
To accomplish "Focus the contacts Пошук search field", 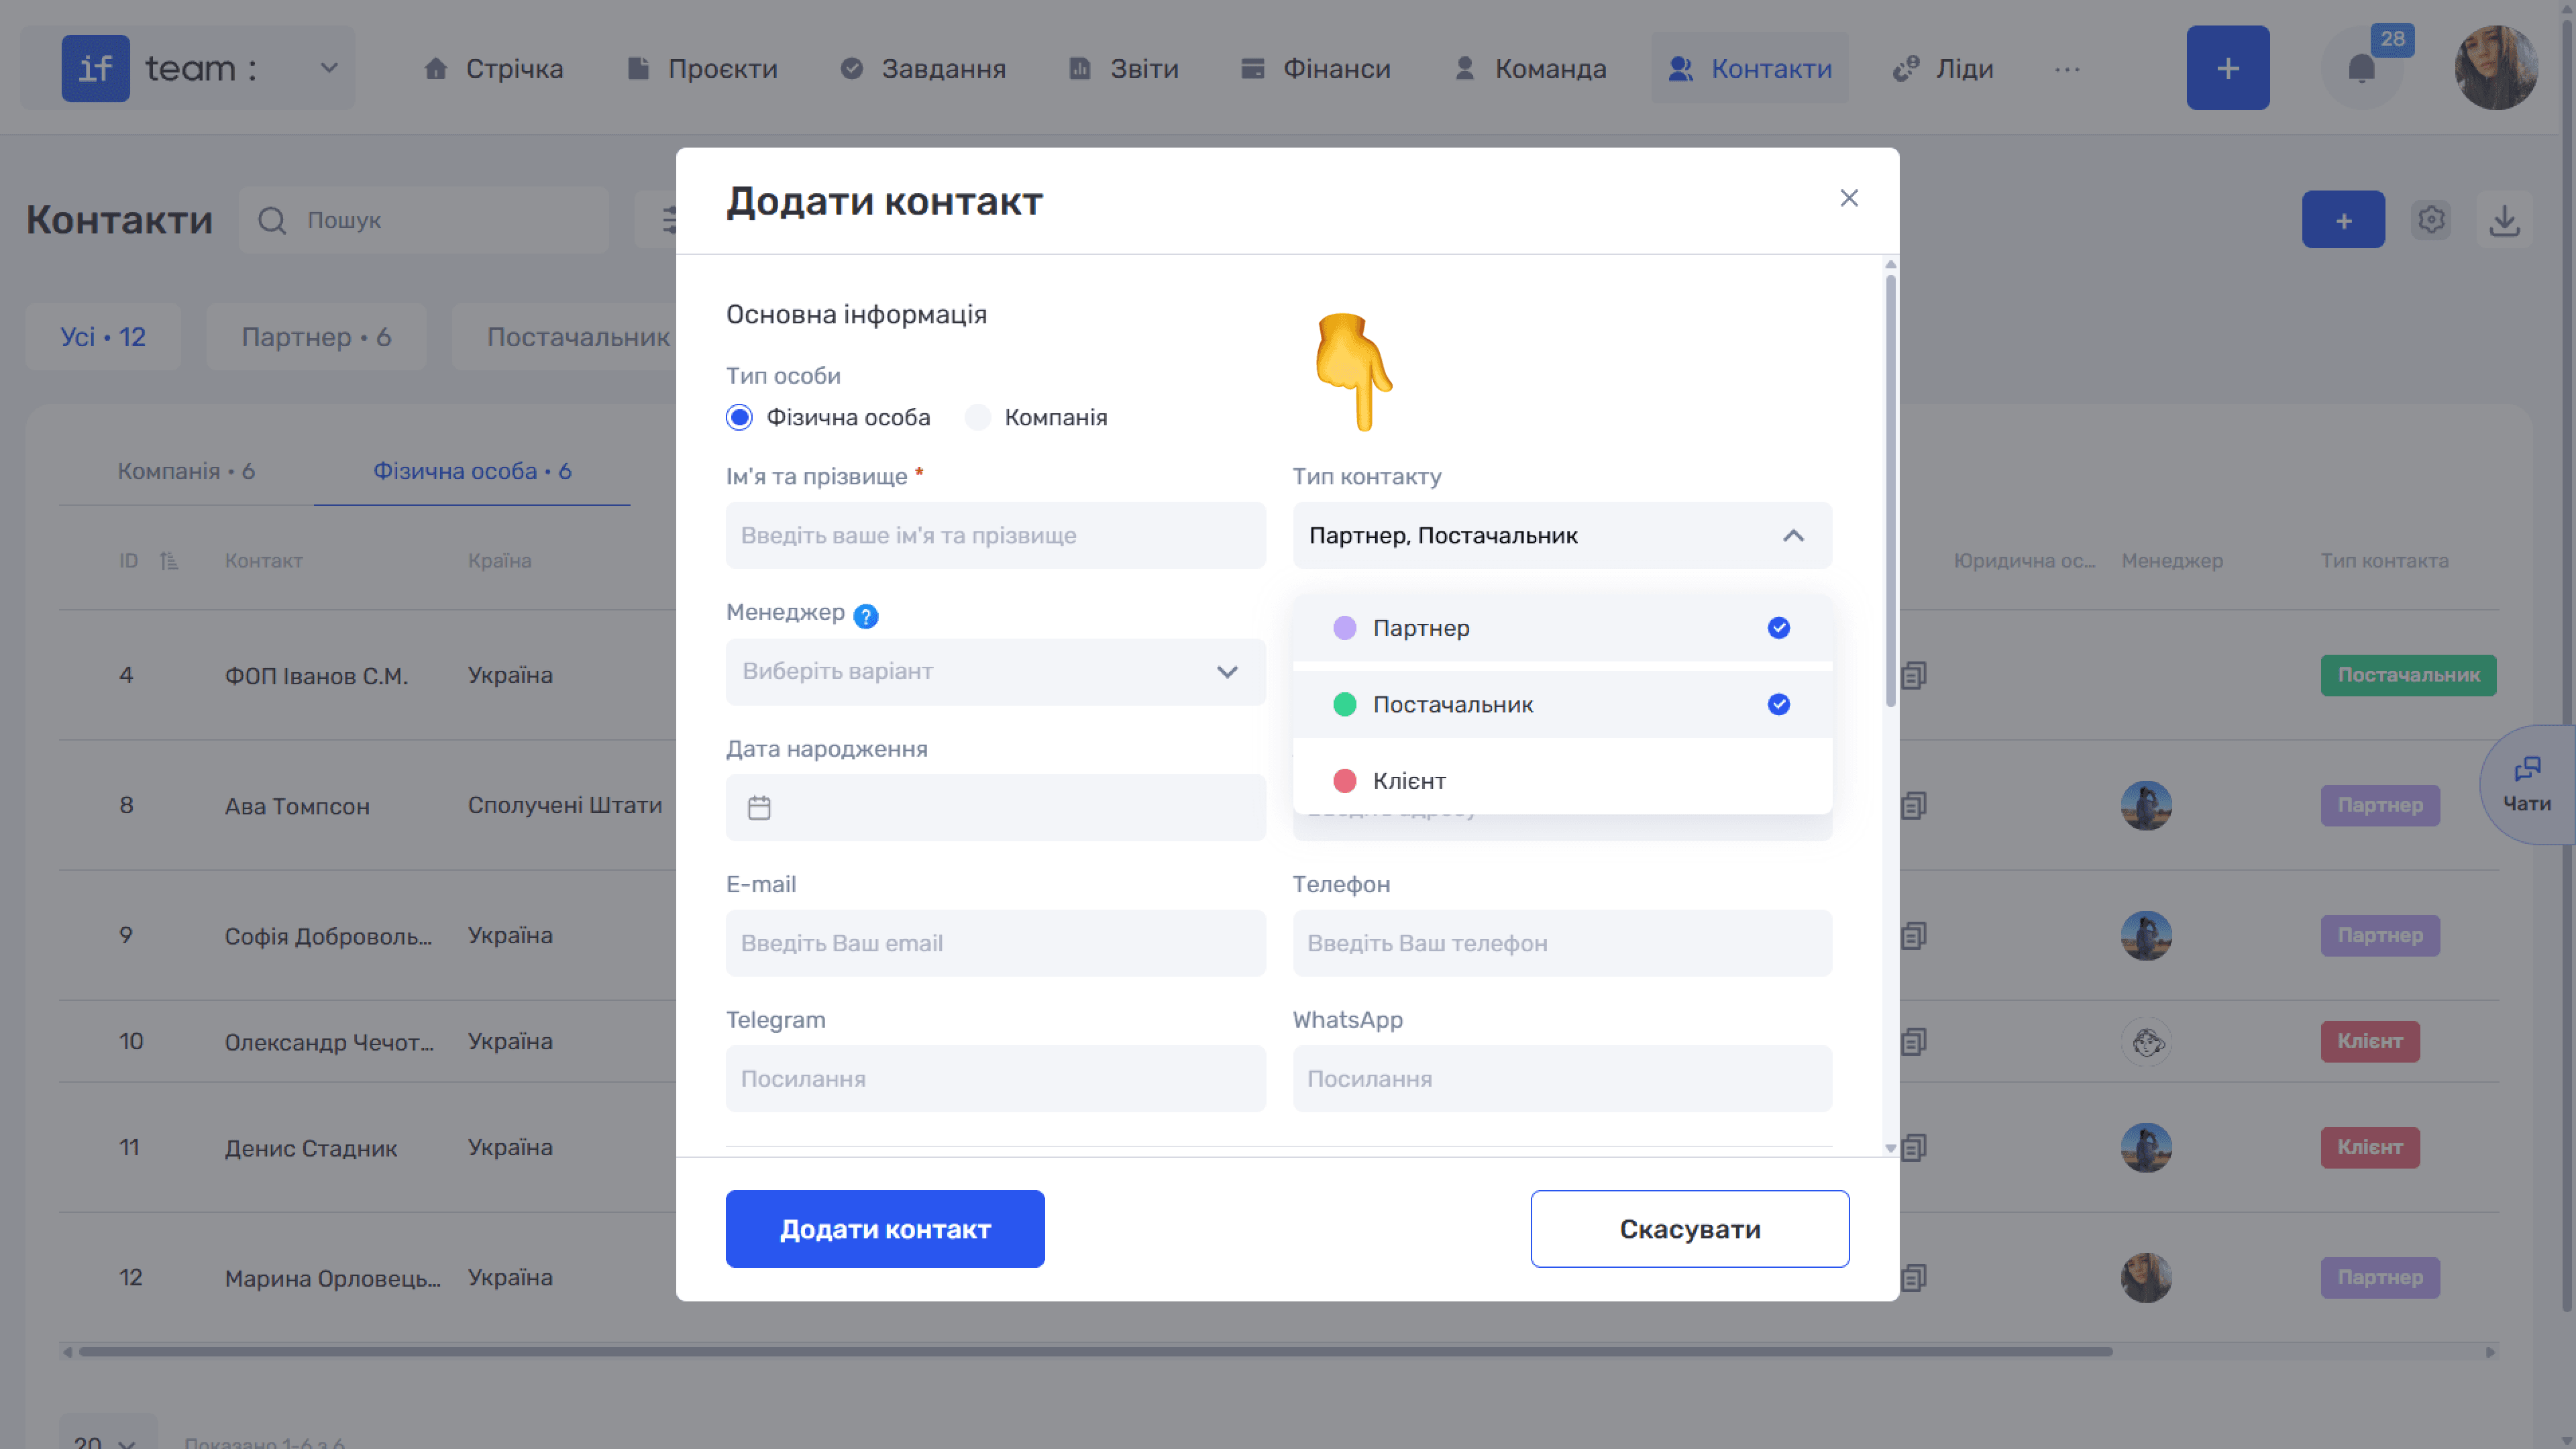I will [x=424, y=220].
